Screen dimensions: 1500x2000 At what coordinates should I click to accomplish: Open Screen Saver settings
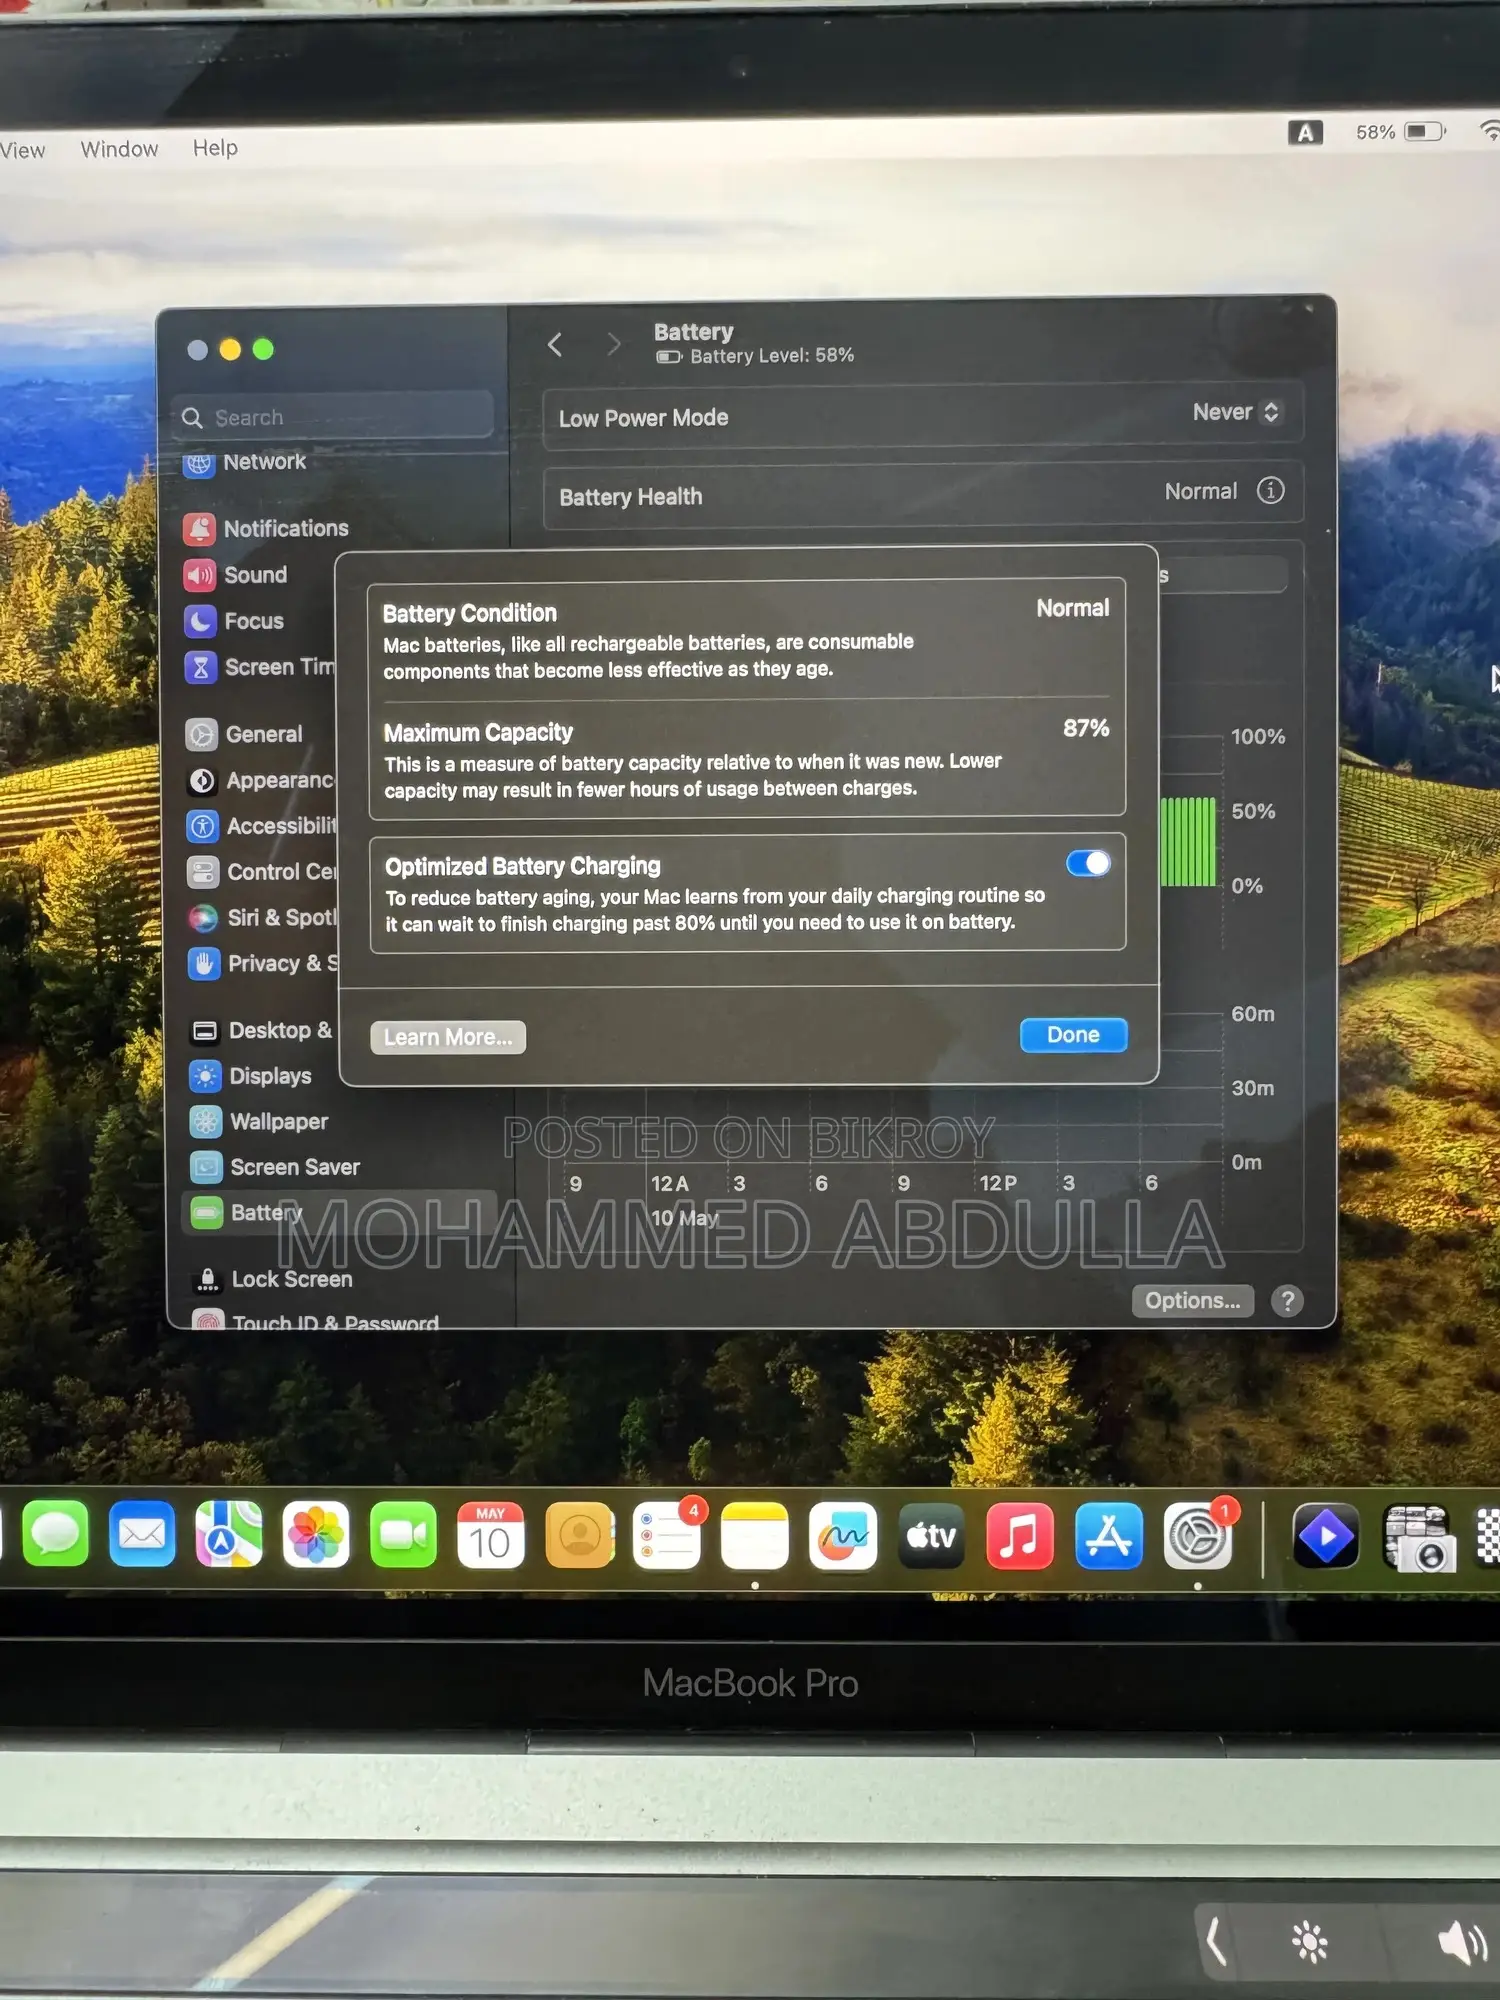click(x=275, y=1167)
